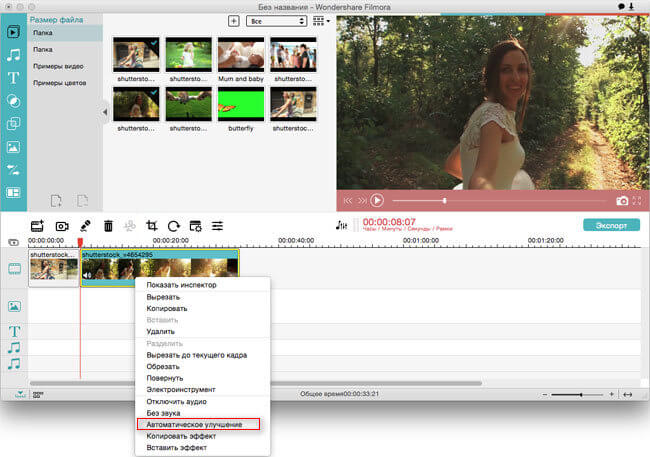Screen dimensions: 650x457
Task: Click the edit pencil toolbar icon
Action: [x=85, y=226]
